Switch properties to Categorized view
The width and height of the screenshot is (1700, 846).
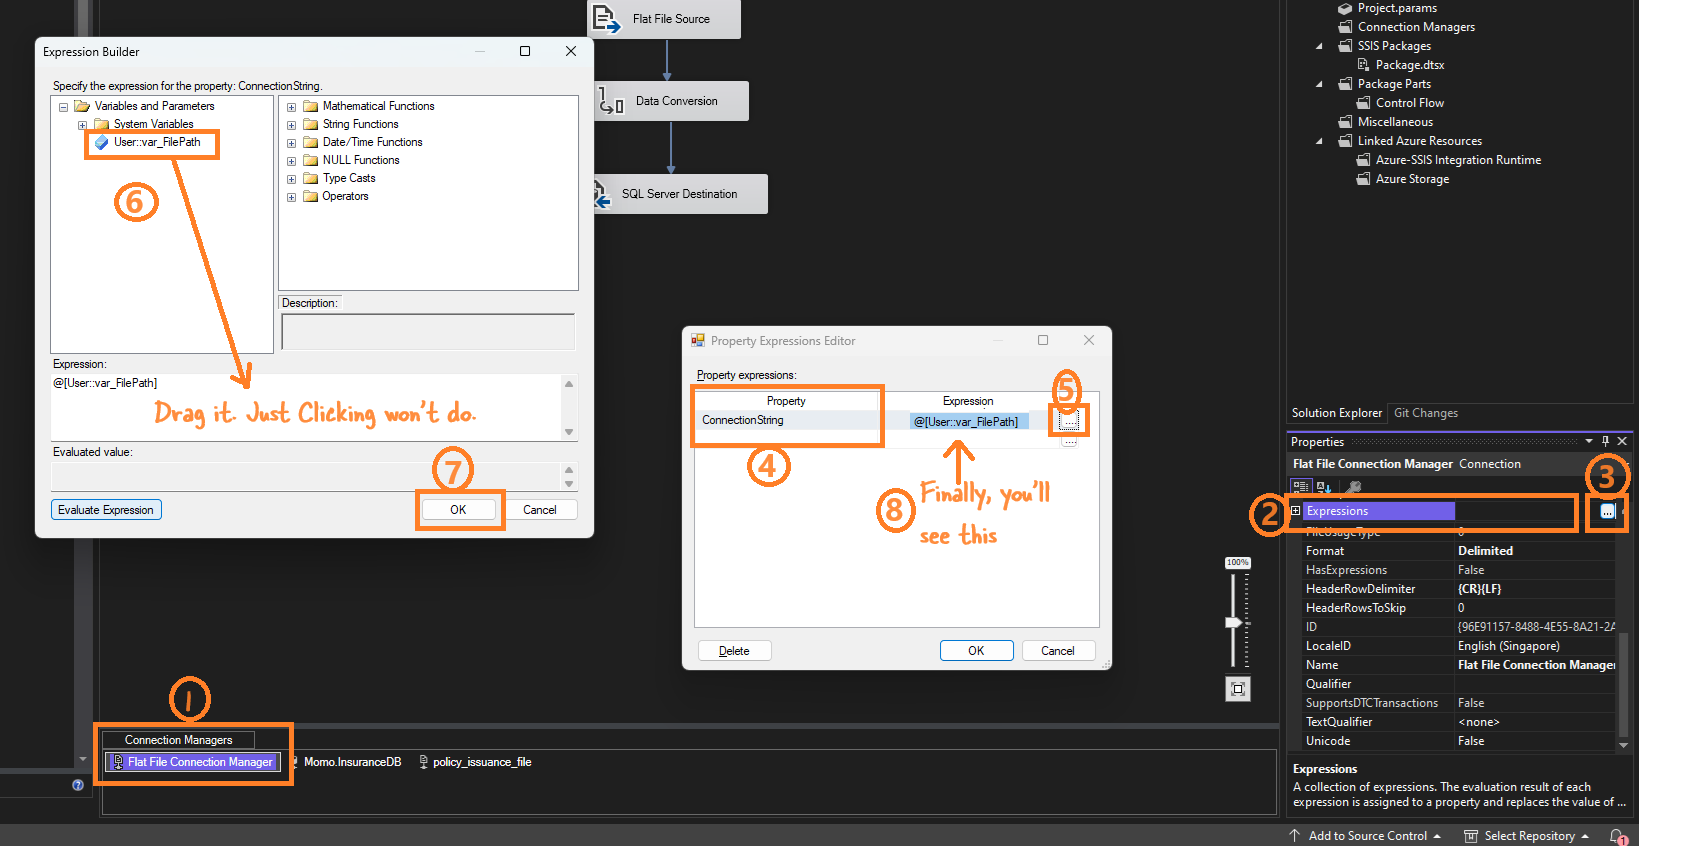pos(1301,487)
